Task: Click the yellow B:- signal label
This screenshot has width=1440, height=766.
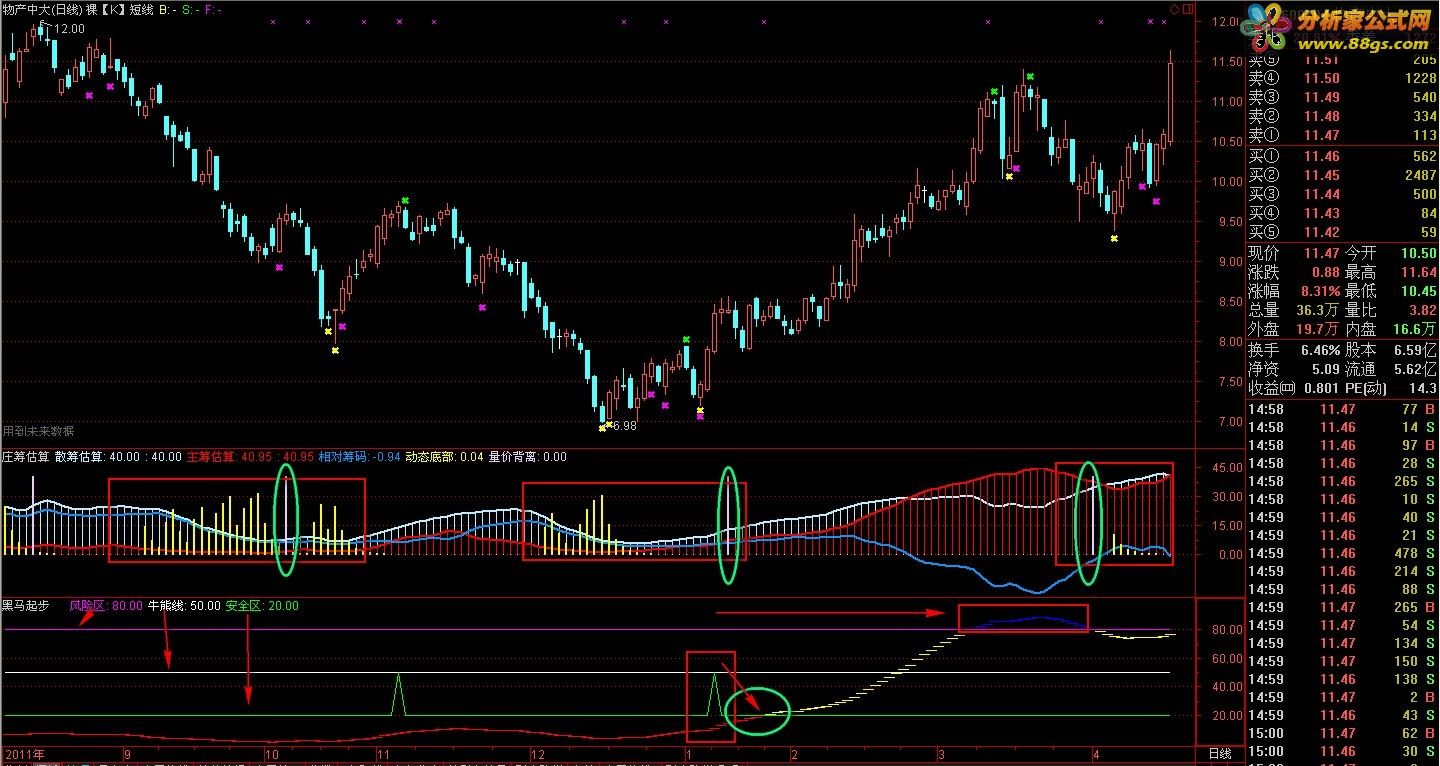Action: click(x=167, y=9)
